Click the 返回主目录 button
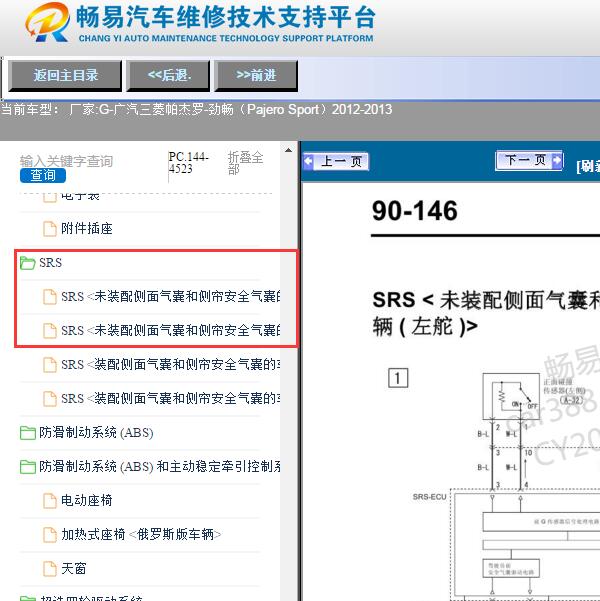The width and height of the screenshot is (600, 601). 65,76
